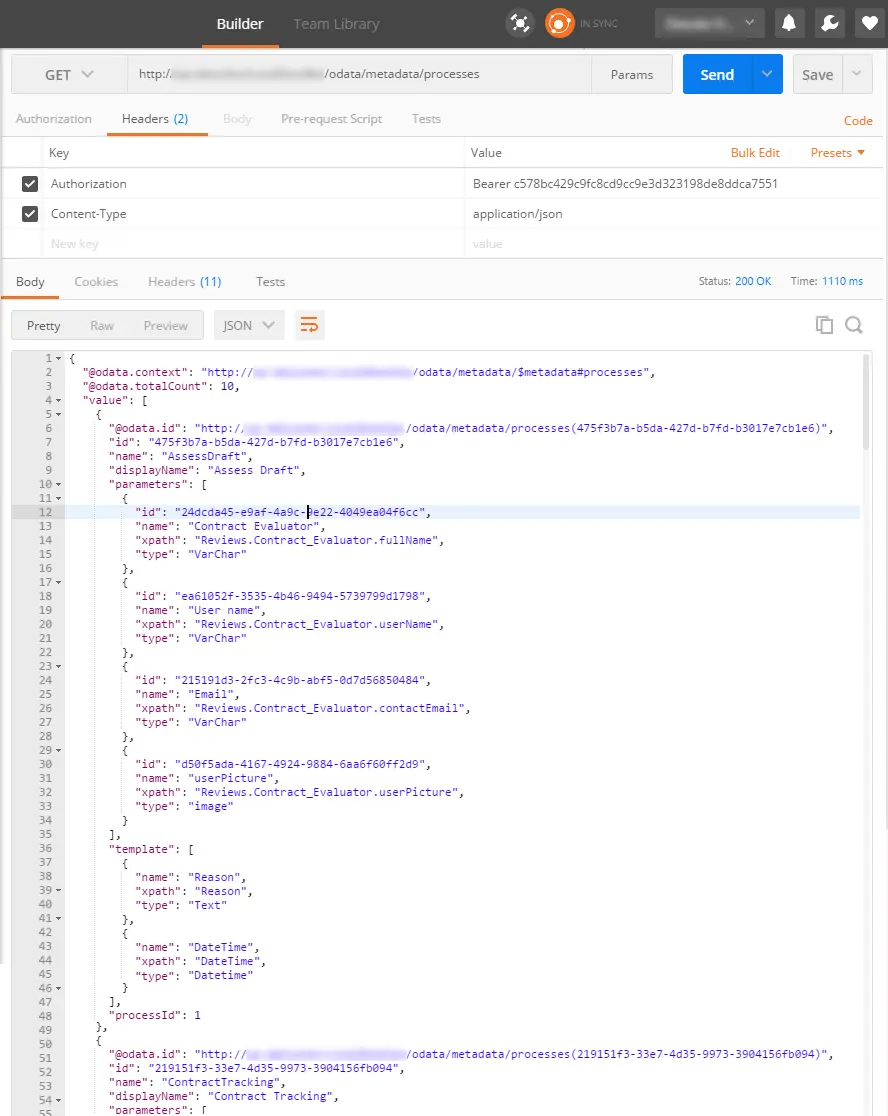Copy response body with copy icon
The width and height of the screenshot is (888, 1116).
tap(824, 325)
